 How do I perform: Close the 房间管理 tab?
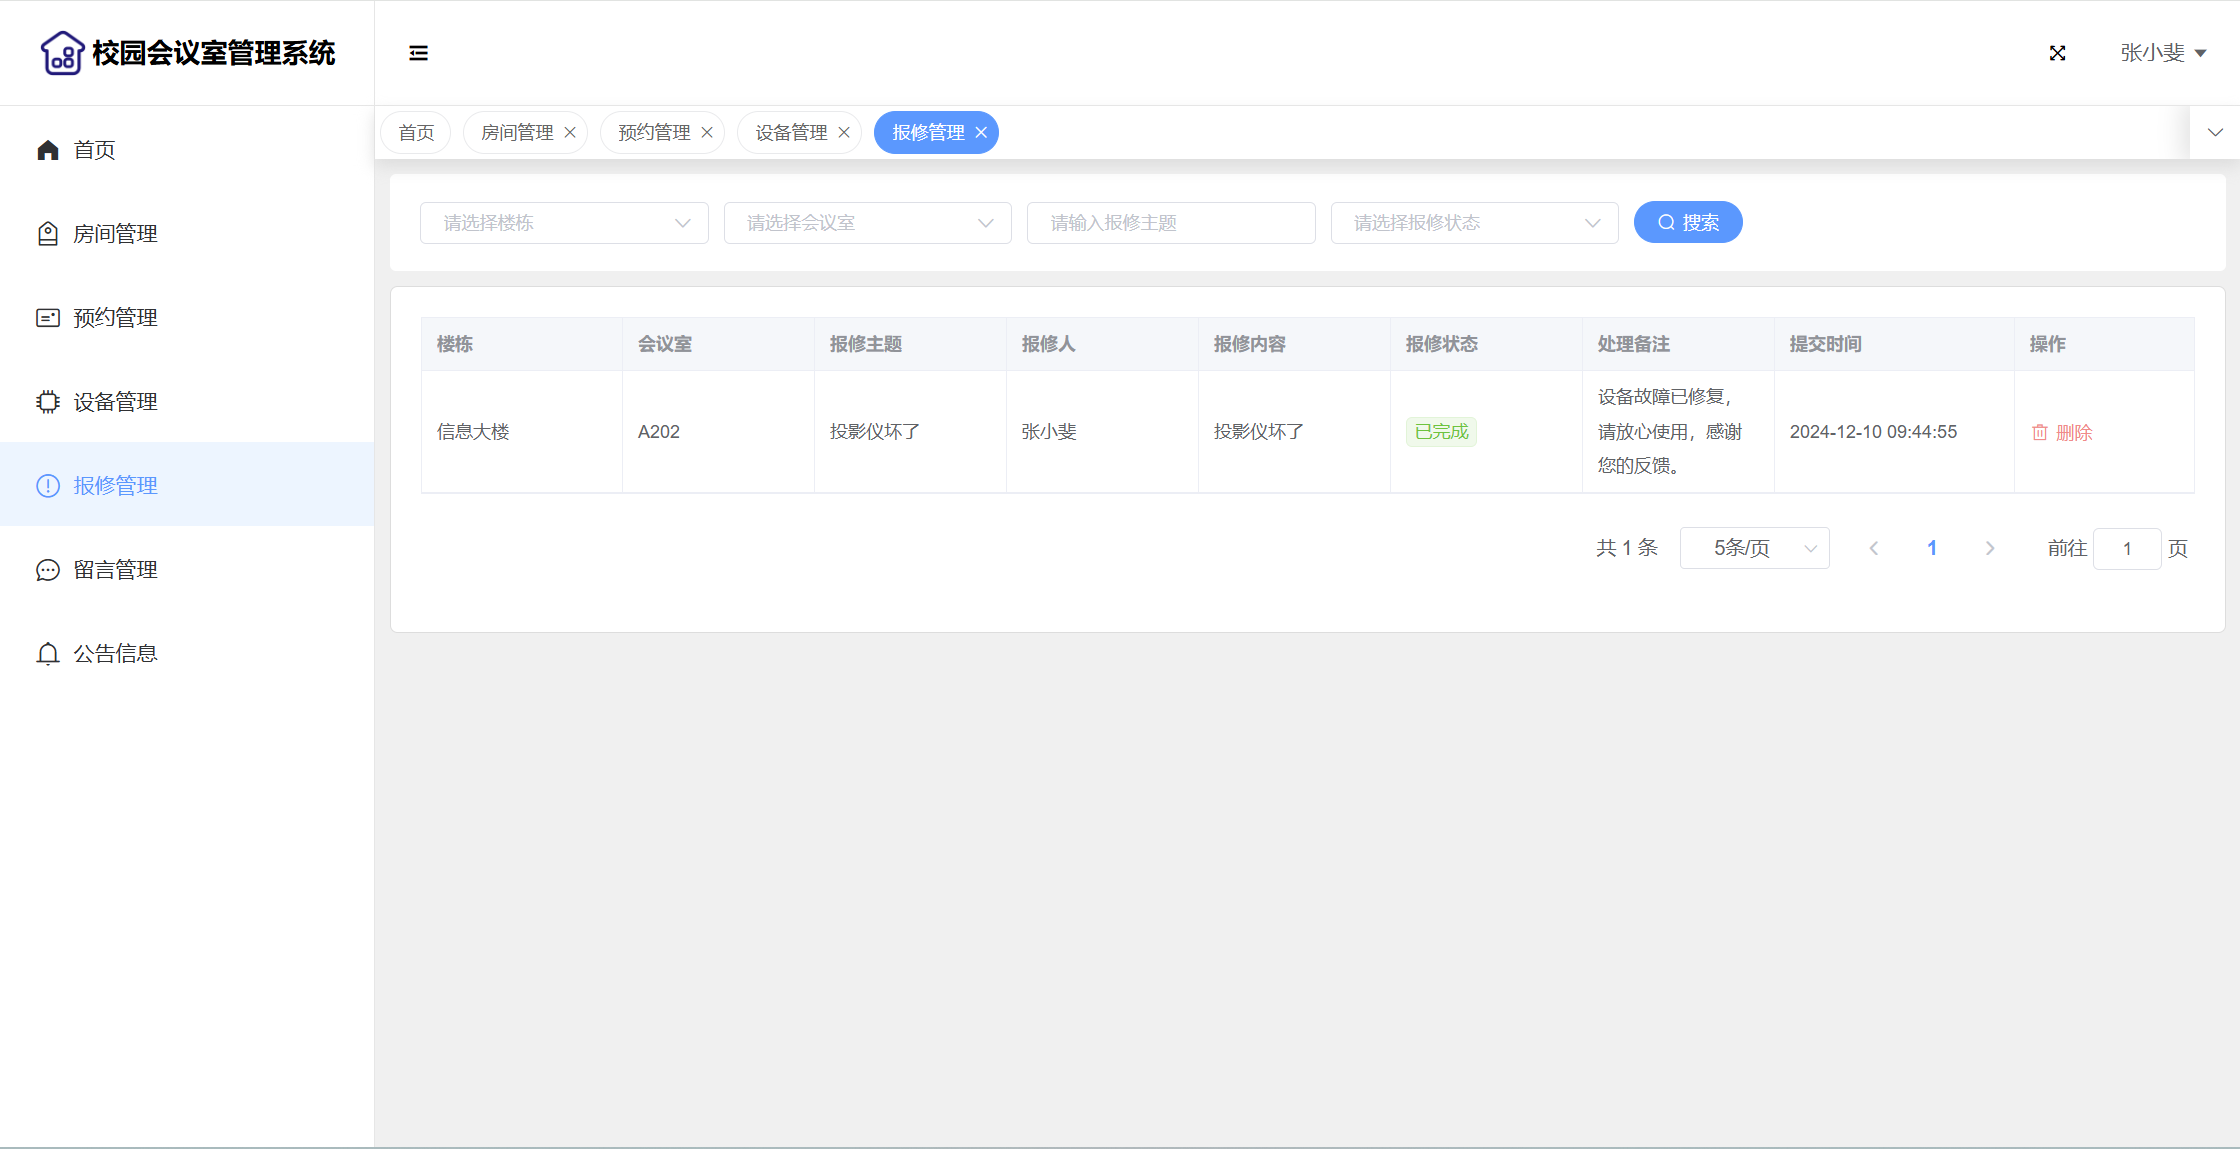point(570,133)
